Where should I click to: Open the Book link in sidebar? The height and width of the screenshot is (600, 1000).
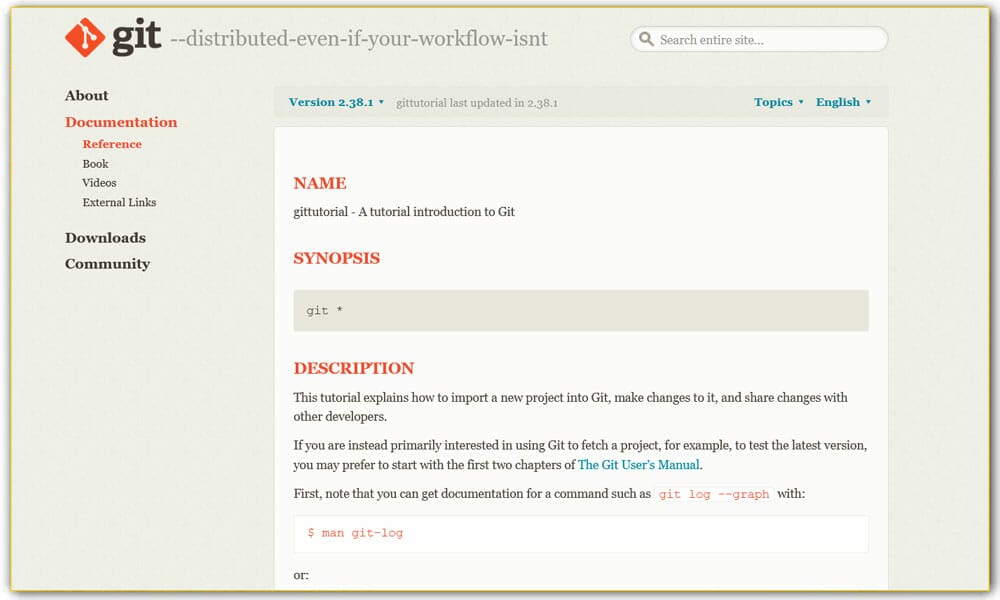click(95, 164)
